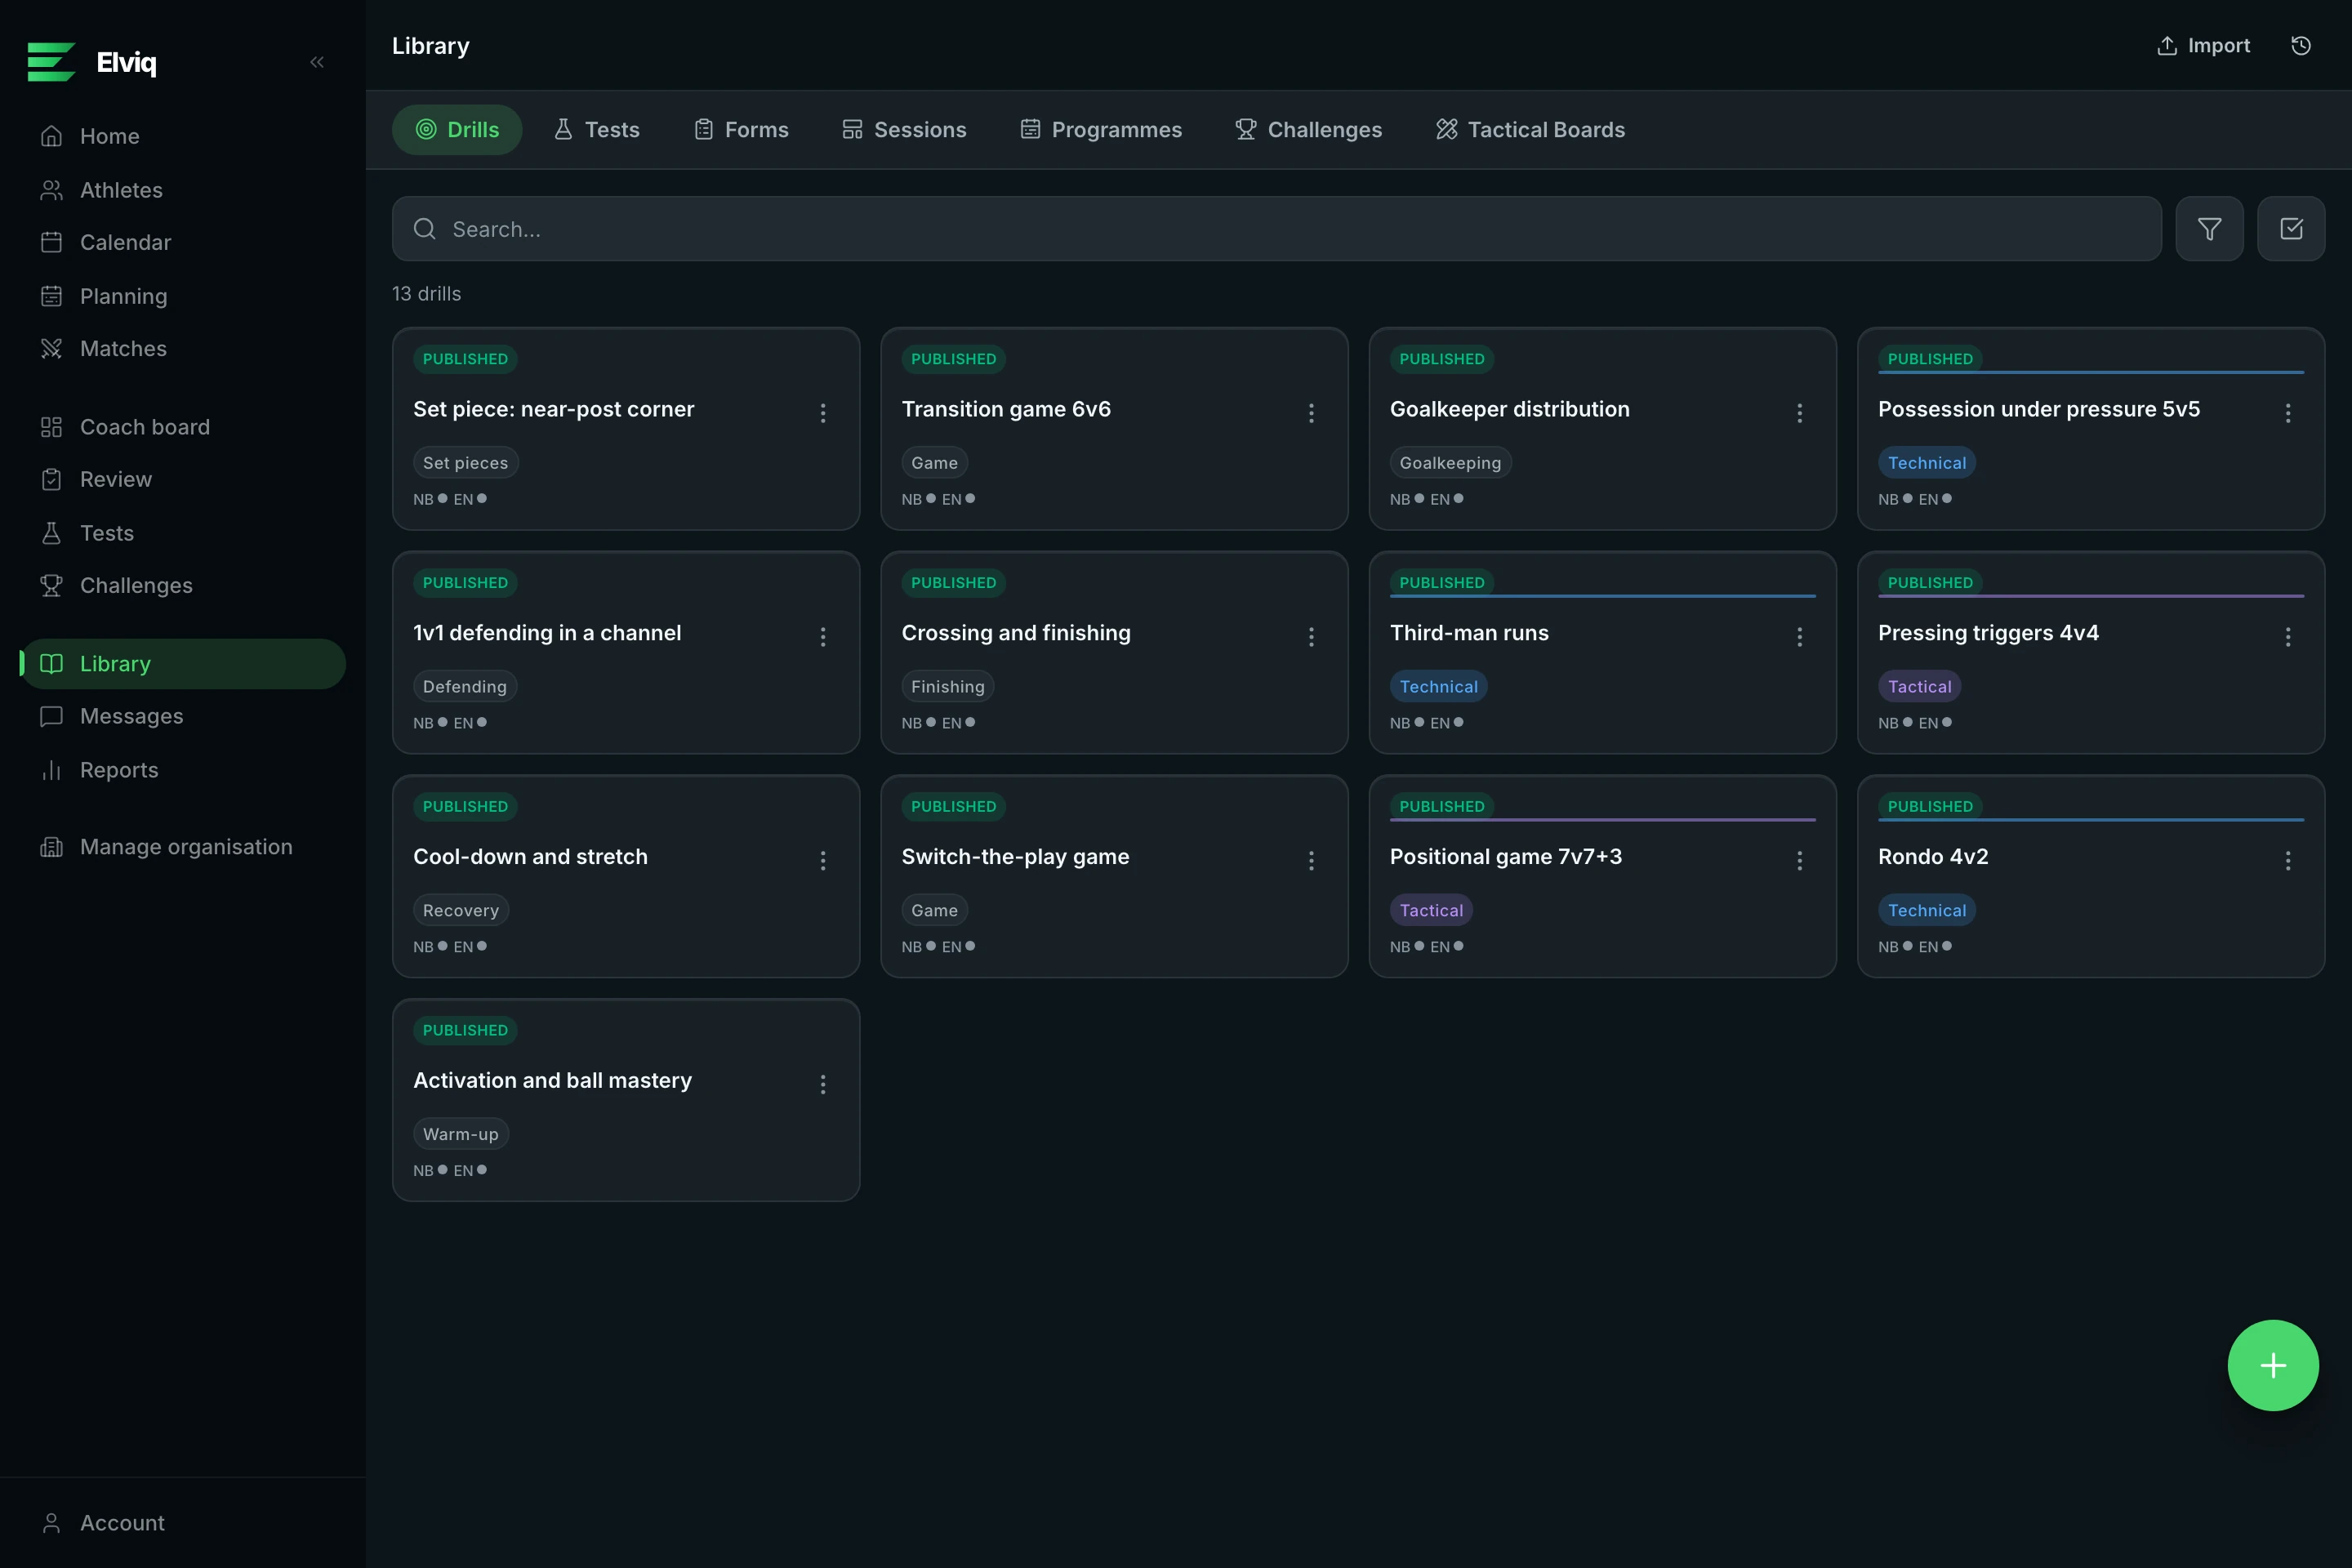Click the Import button
This screenshot has height=1568, width=2352.
[x=2204, y=46]
